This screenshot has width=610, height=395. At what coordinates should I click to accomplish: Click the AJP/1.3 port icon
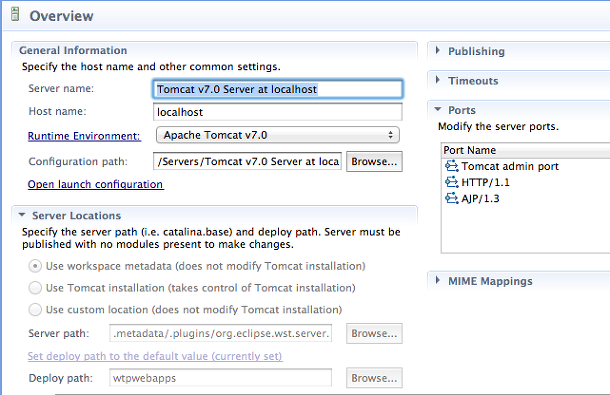(452, 198)
